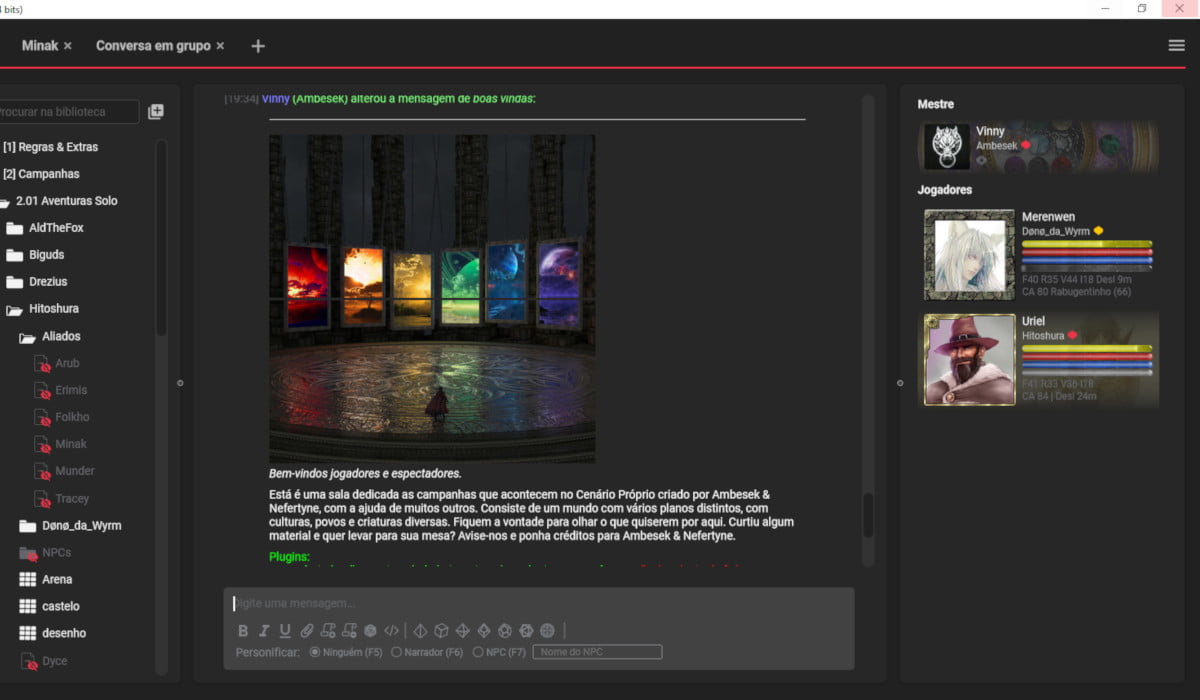Select the Narrador (F6) radio option
Screen dimensions: 1200x700
click(x=396, y=652)
